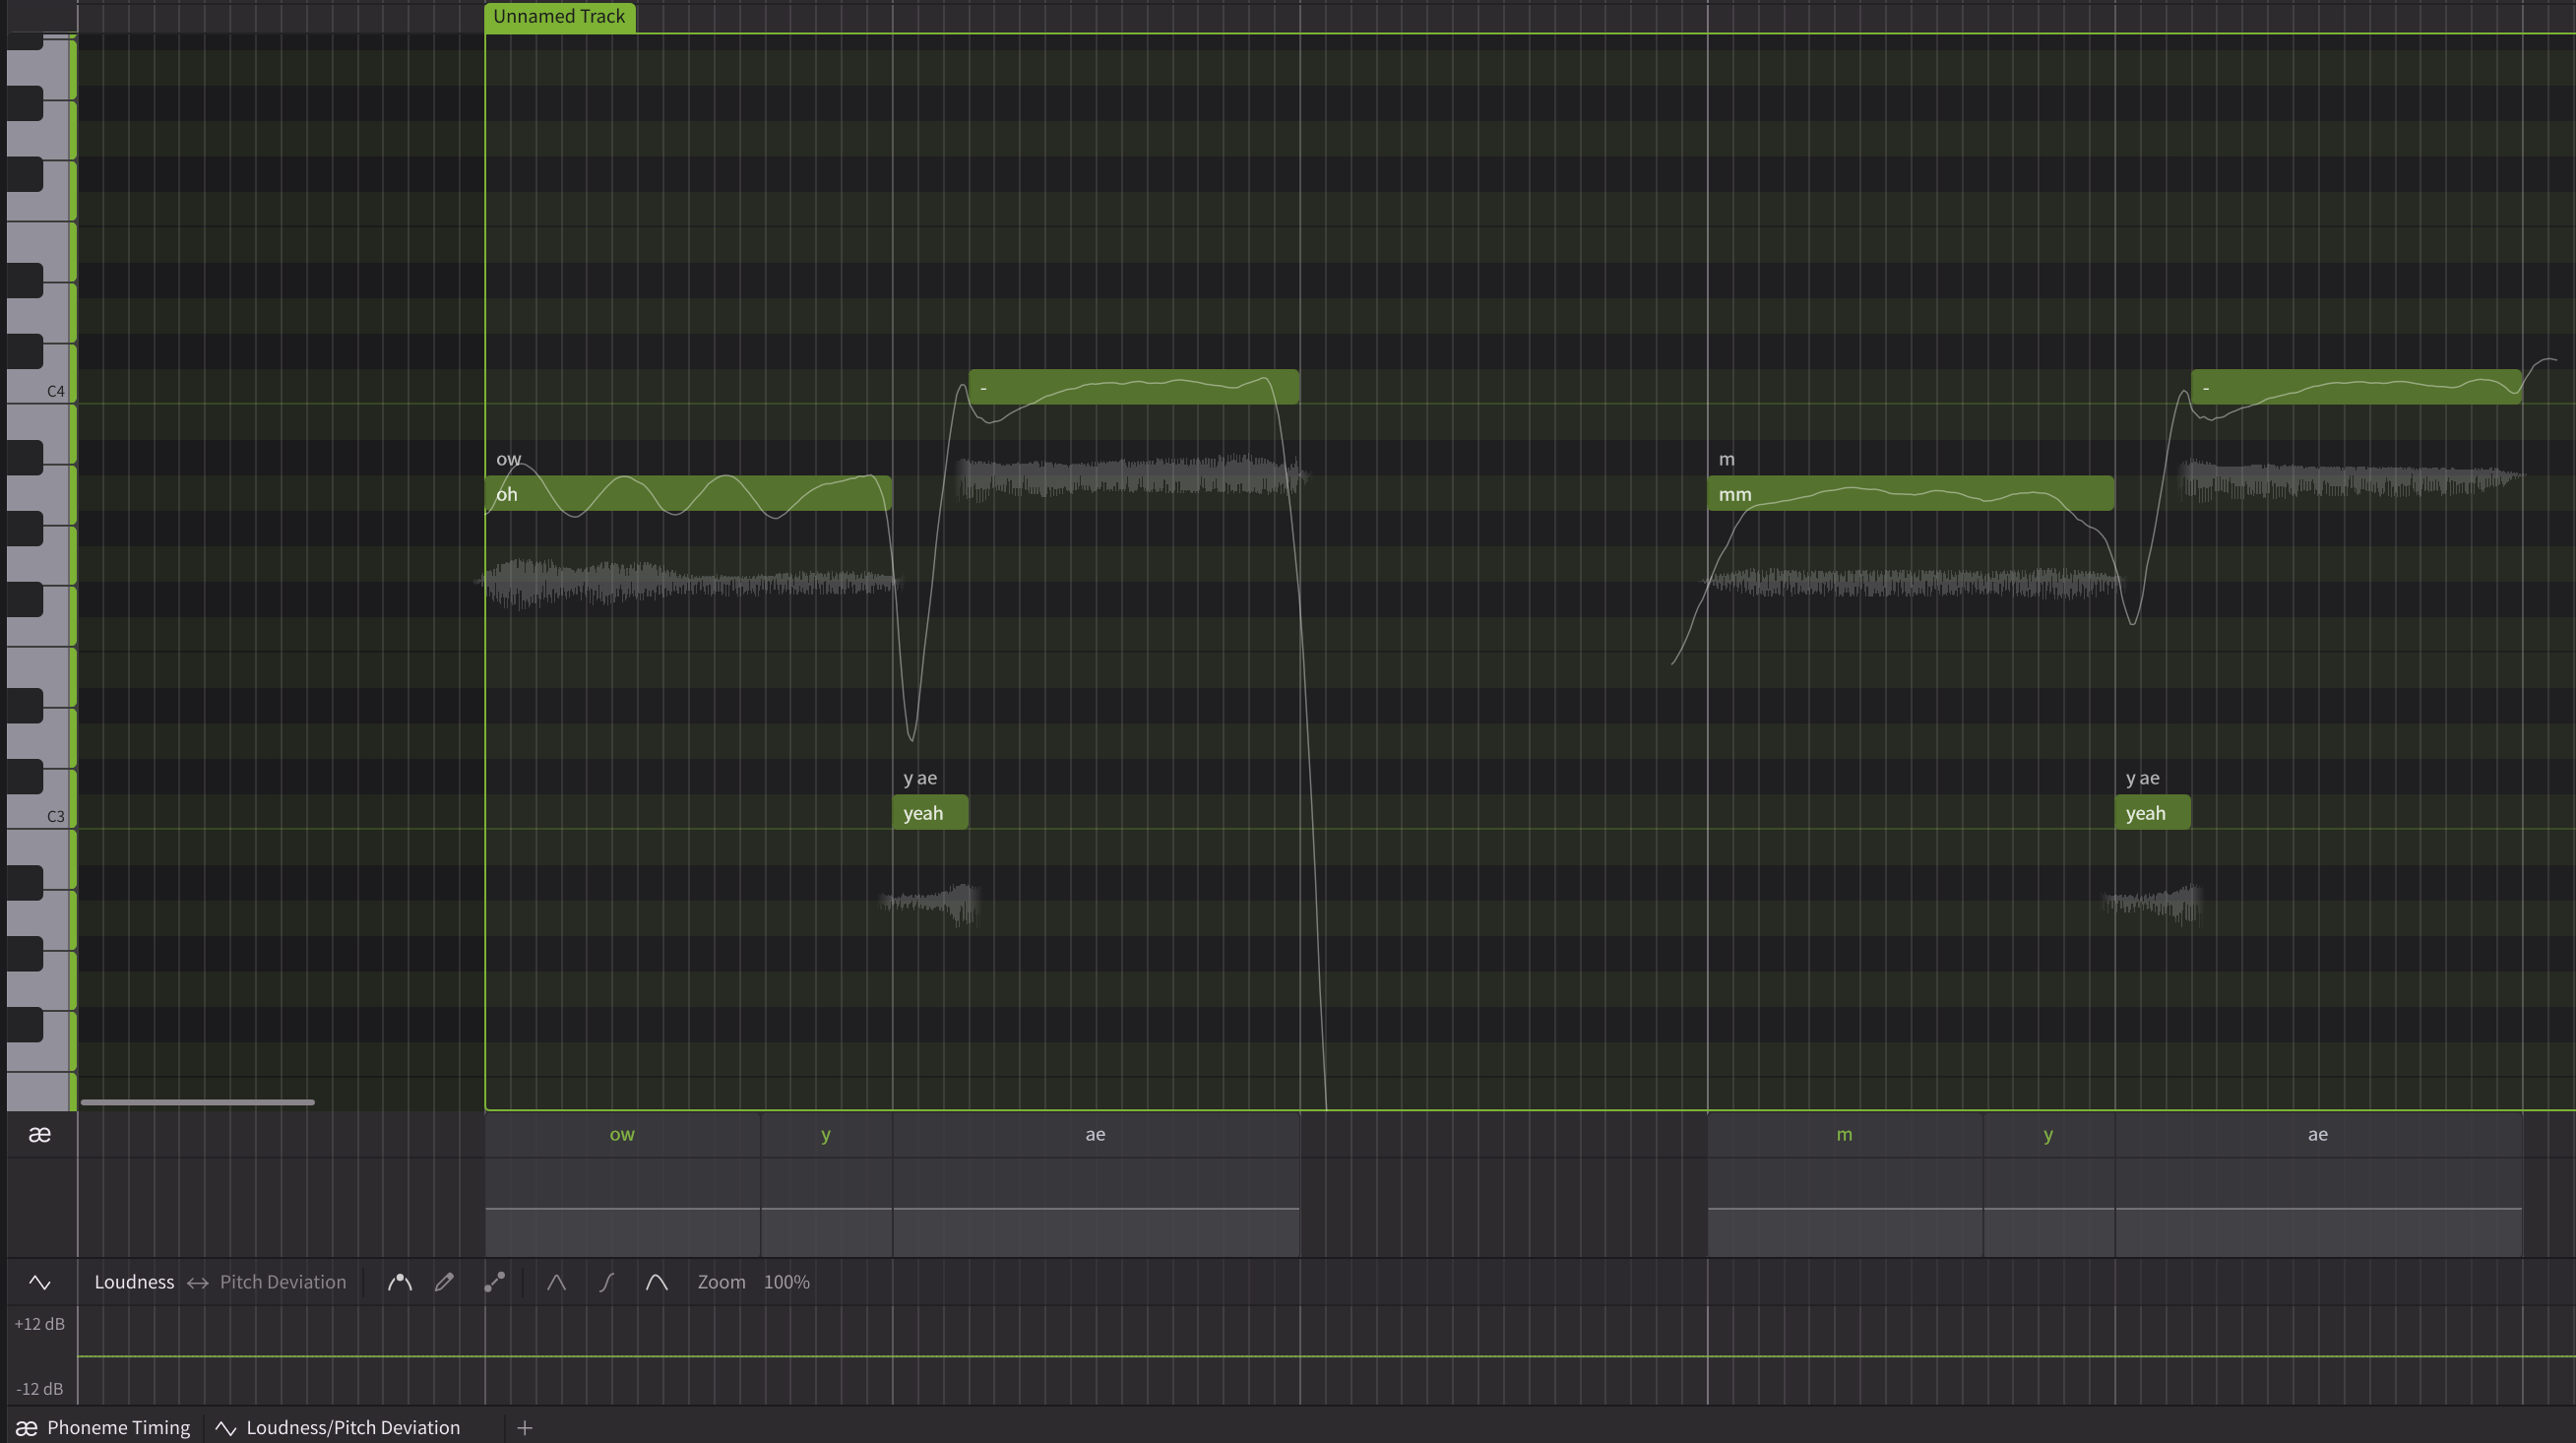
Task: Select the Unnamed Track label
Action: 560,17
